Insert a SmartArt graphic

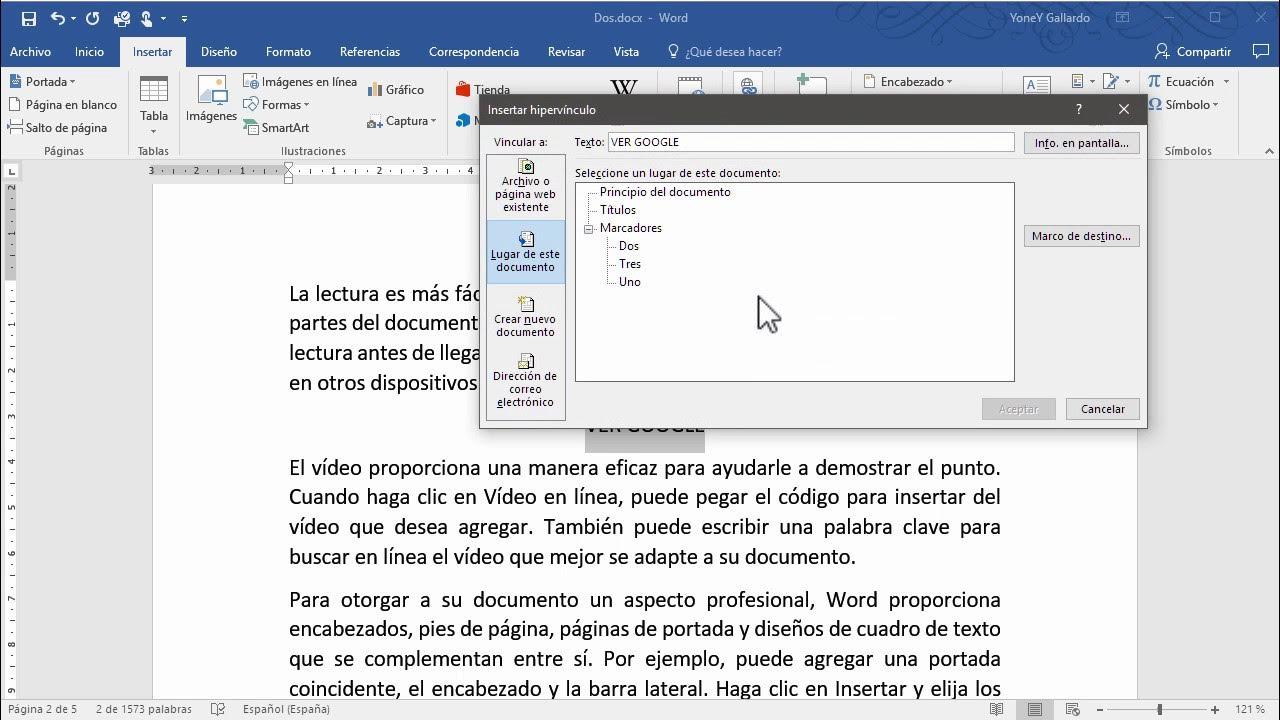click(x=288, y=127)
